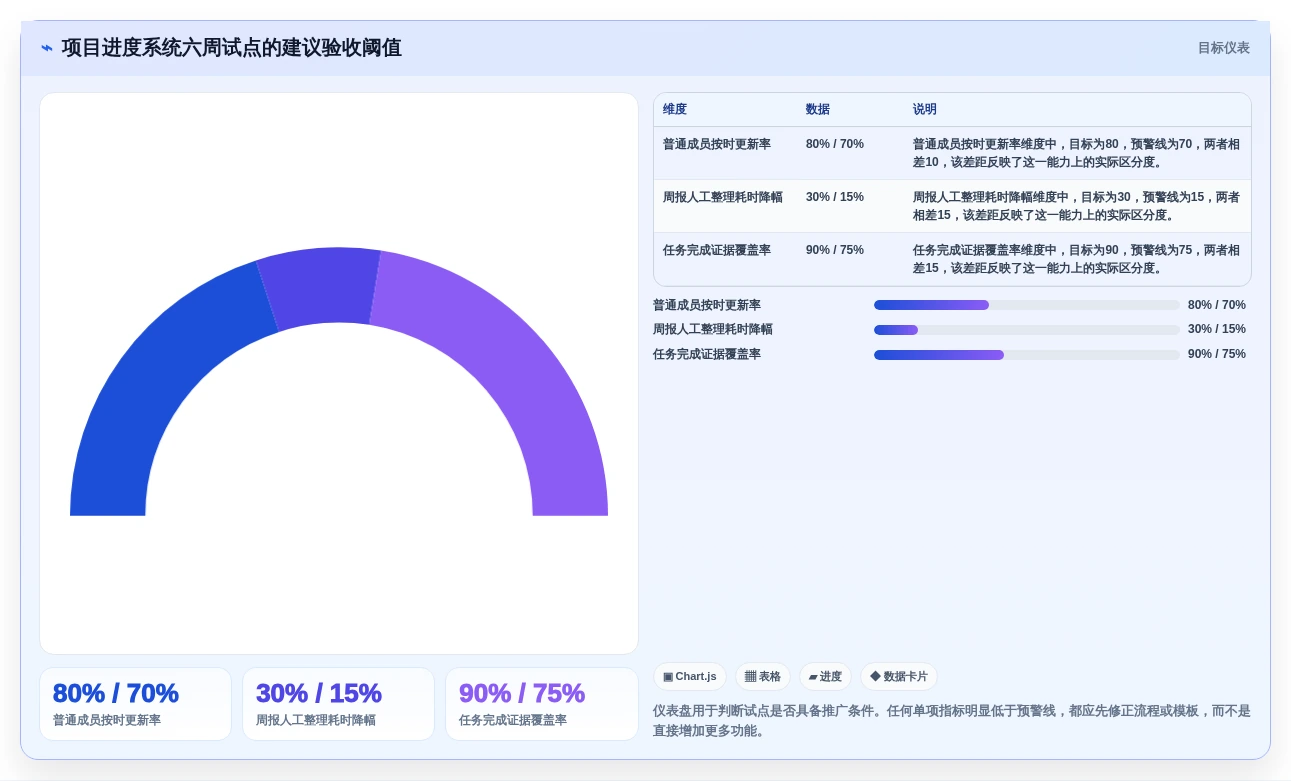
Task: Open the 30% / 15% data card
Action: [338, 704]
